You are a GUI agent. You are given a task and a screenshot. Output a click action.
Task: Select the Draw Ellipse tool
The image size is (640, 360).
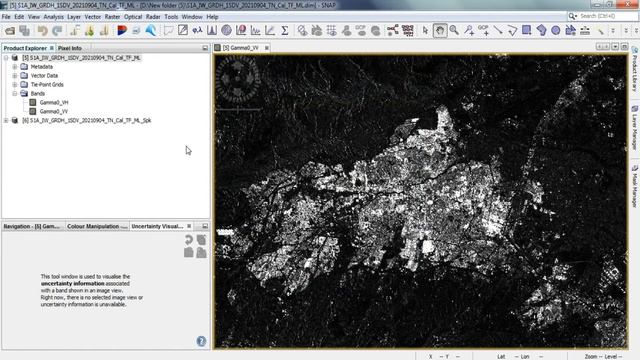(556, 31)
